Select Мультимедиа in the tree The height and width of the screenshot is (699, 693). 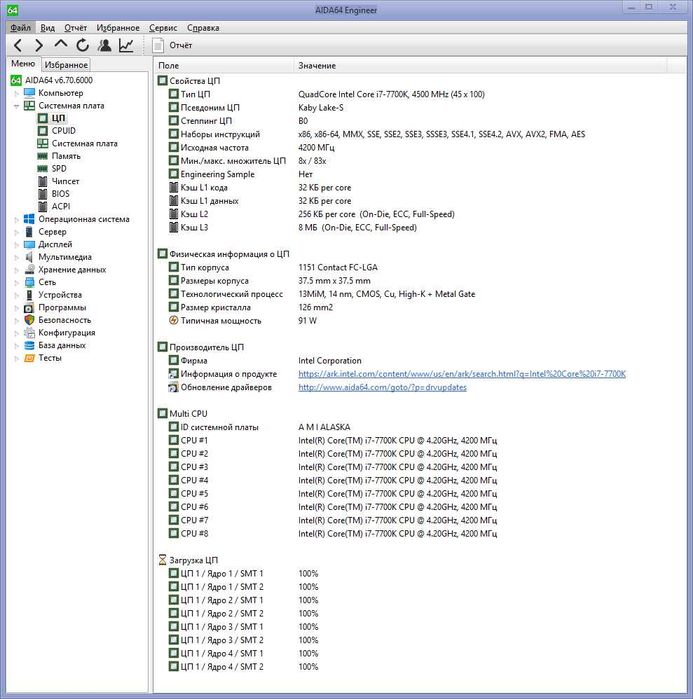pos(58,257)
